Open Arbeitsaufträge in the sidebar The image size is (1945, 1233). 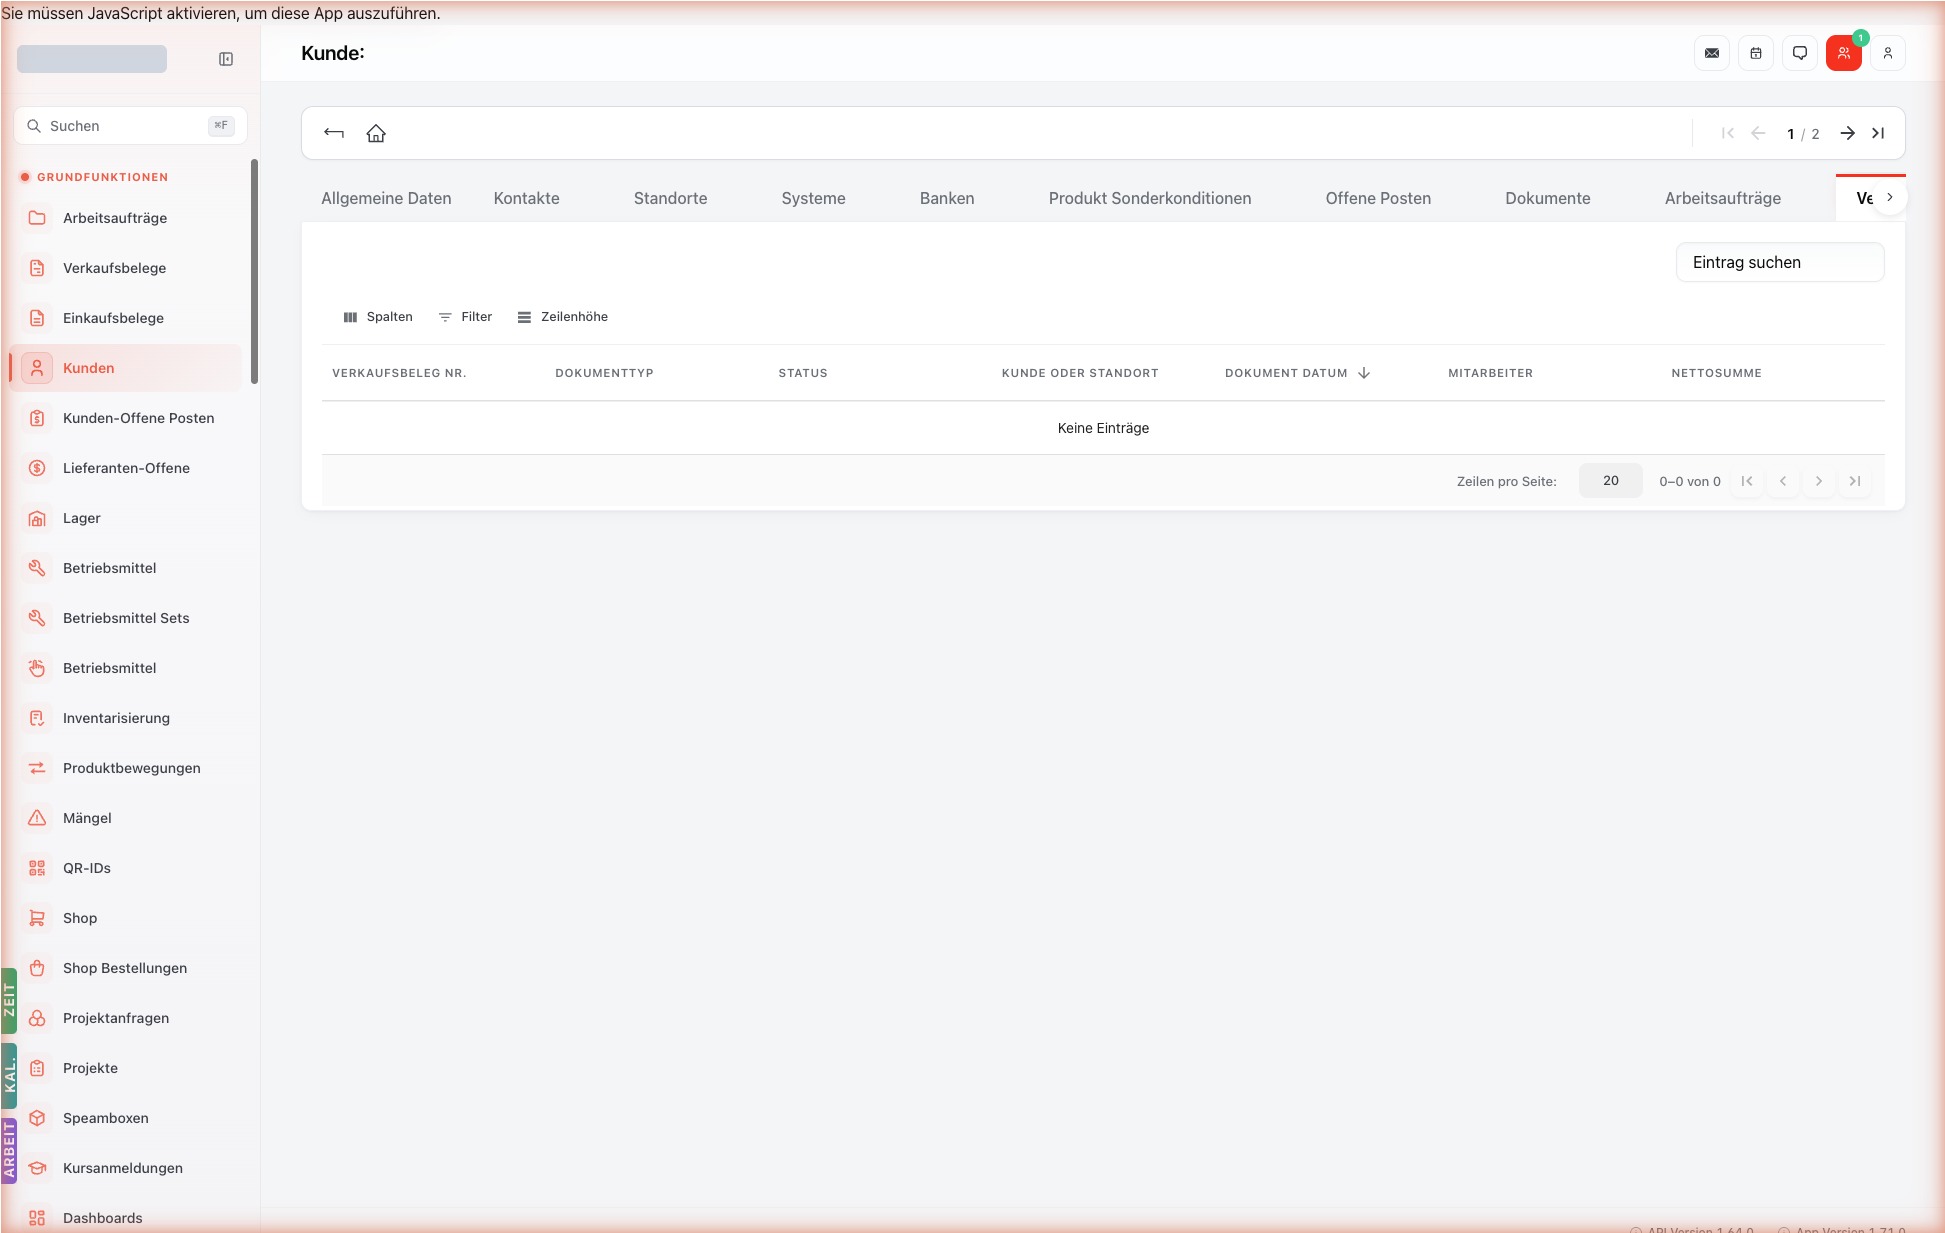[x=126, y=218]
